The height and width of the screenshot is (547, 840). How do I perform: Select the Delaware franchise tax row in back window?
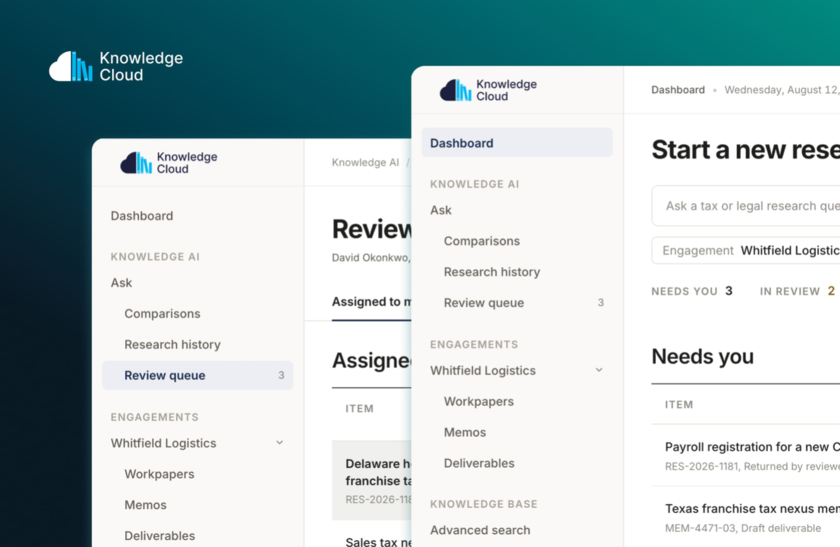click(372, 481)
